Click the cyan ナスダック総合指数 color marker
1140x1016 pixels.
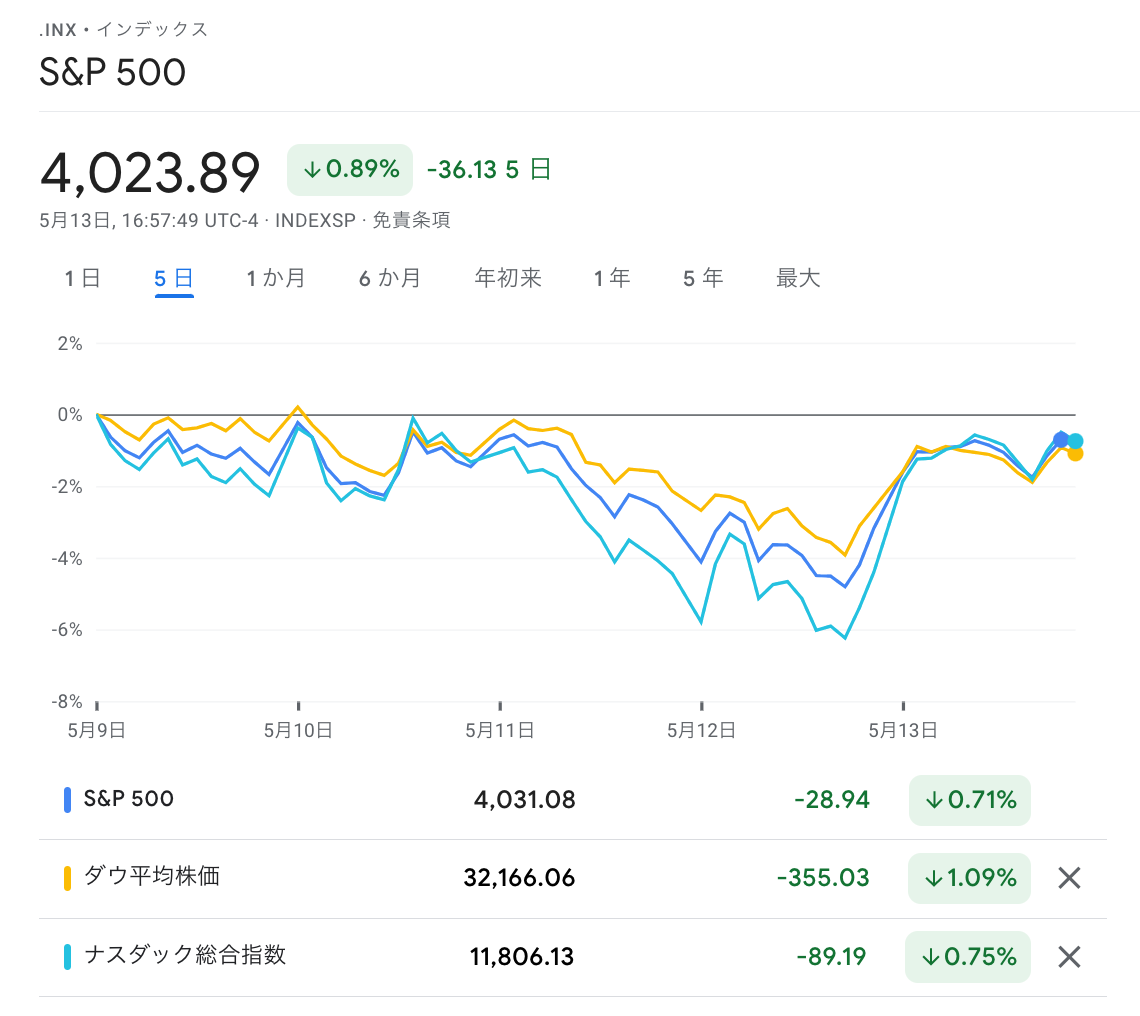67,957
